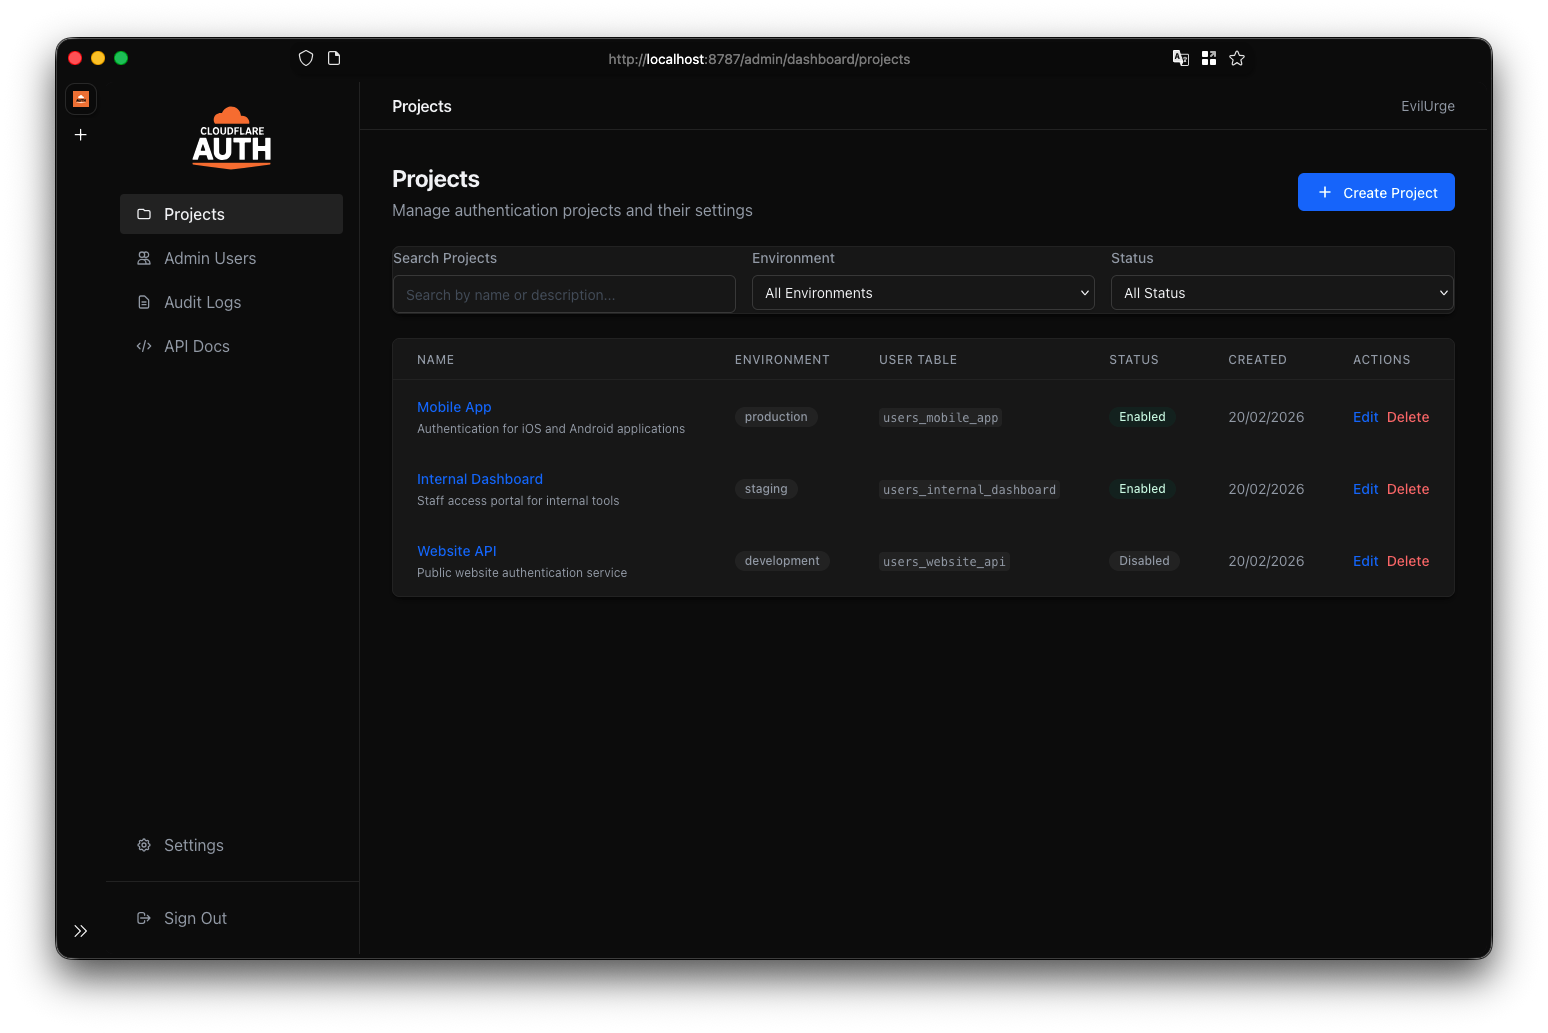Viewport: 1548px width, 1033px height.
Task: Edit the Mobile App project
Action: [1365, 417]
